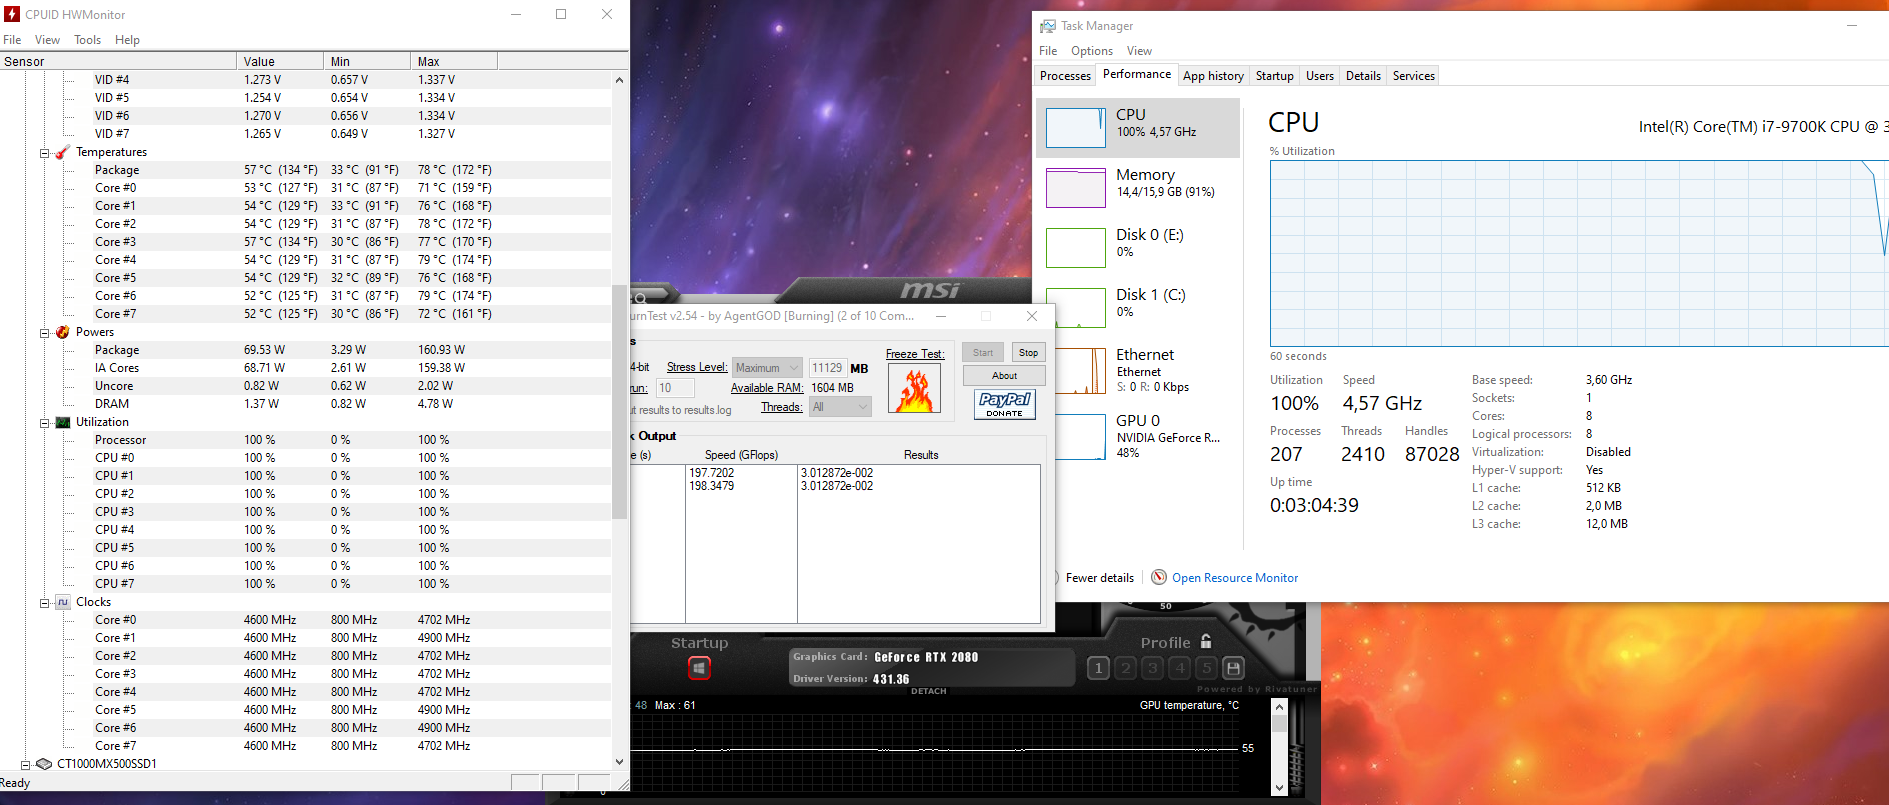This screenshot has height=805, width=1889.
Task: Click the Powers lightning icon in HWMonitor
Action: pyautogui.click(x=63, y=332)
